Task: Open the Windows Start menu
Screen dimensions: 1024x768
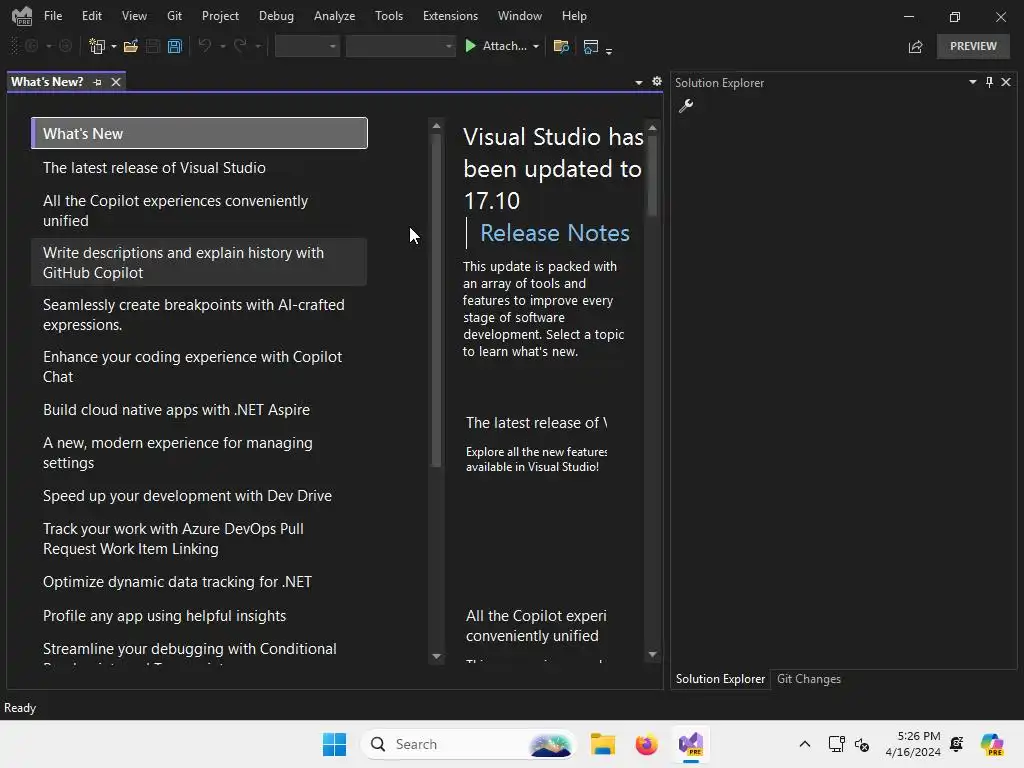Action: point(334,744)
